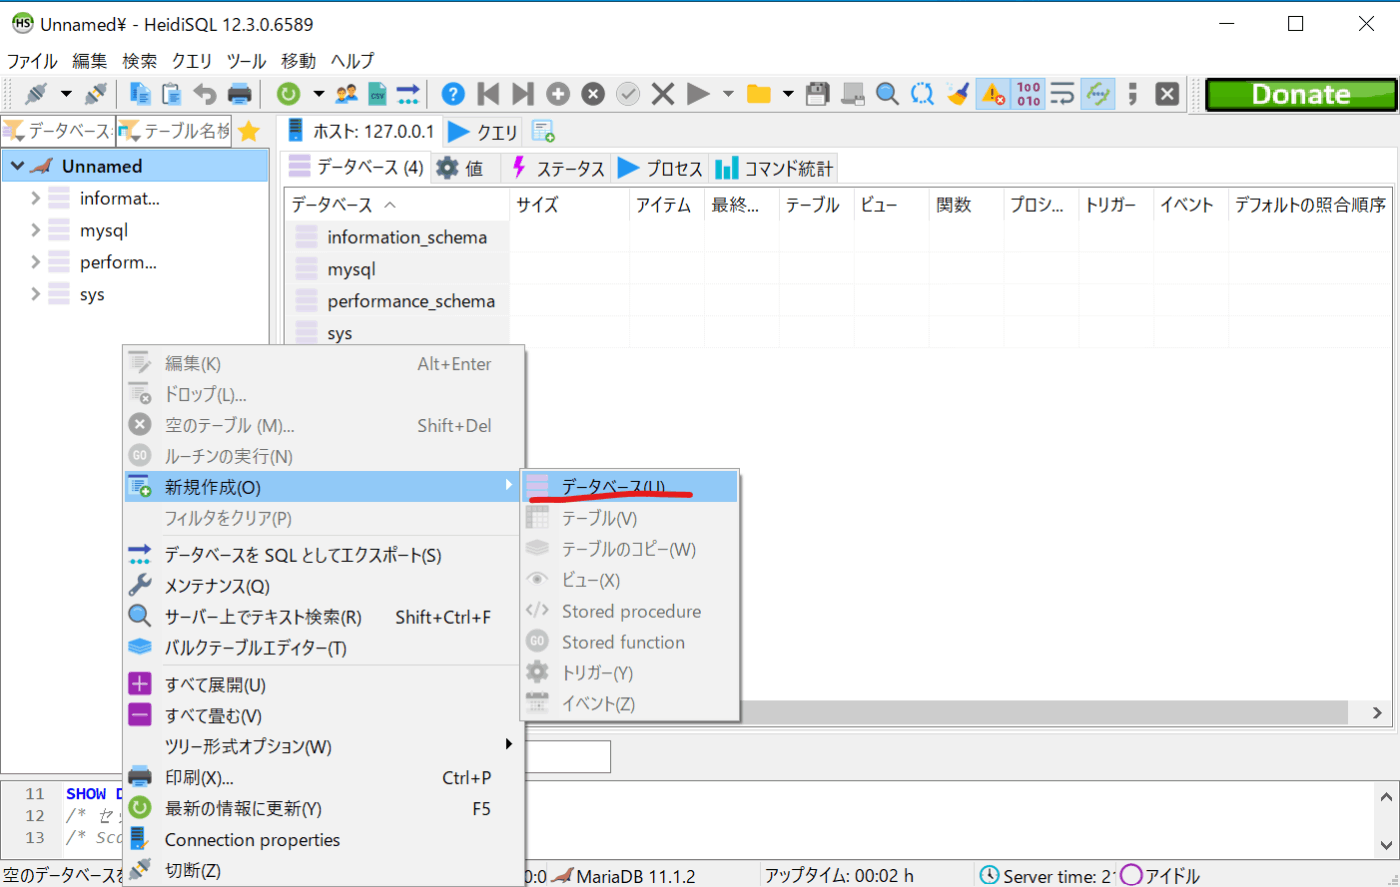Expand the perform... database tree node

pos(36,262)
